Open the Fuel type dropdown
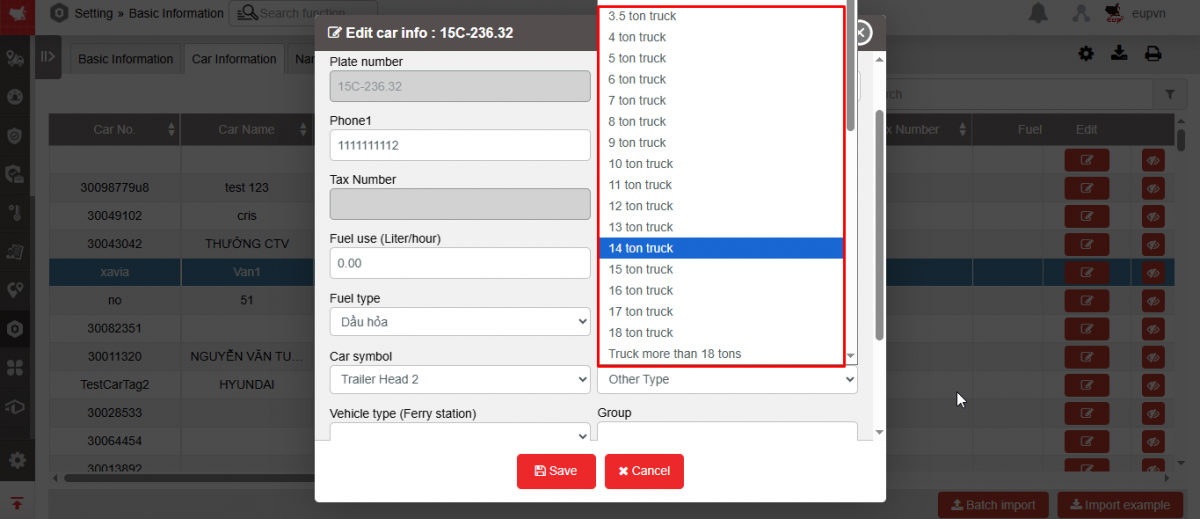This screenshot has width=1200, height=519. tap(459, 322)
